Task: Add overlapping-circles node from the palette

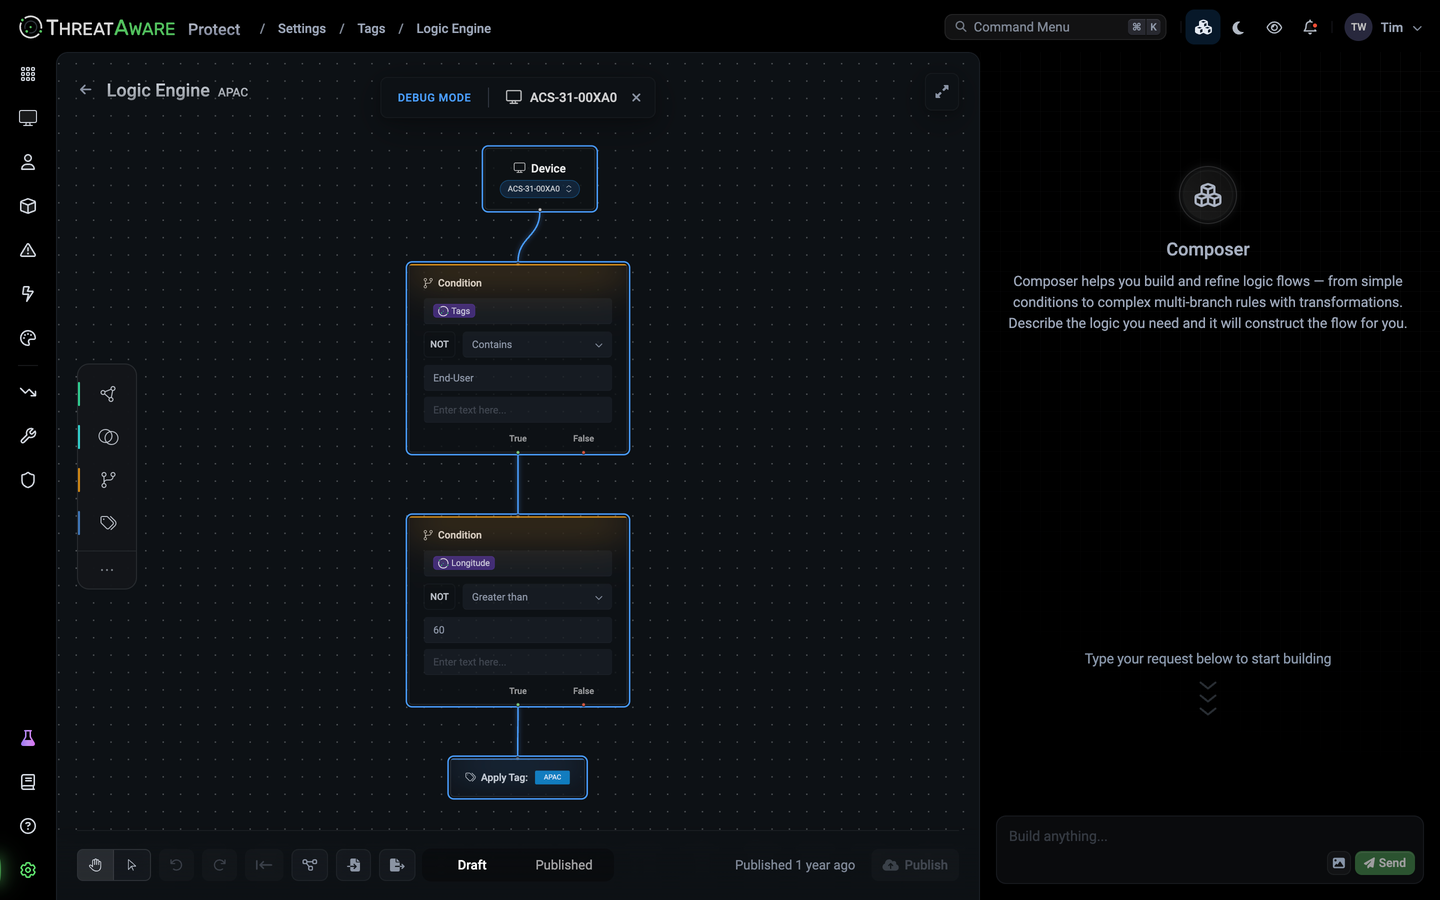Action: pyautogui.click(x=108, y=437)
